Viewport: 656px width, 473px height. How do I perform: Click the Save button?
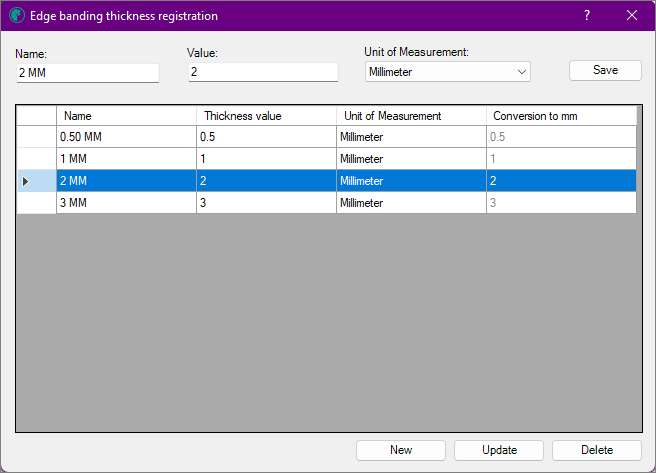point(605,70)
